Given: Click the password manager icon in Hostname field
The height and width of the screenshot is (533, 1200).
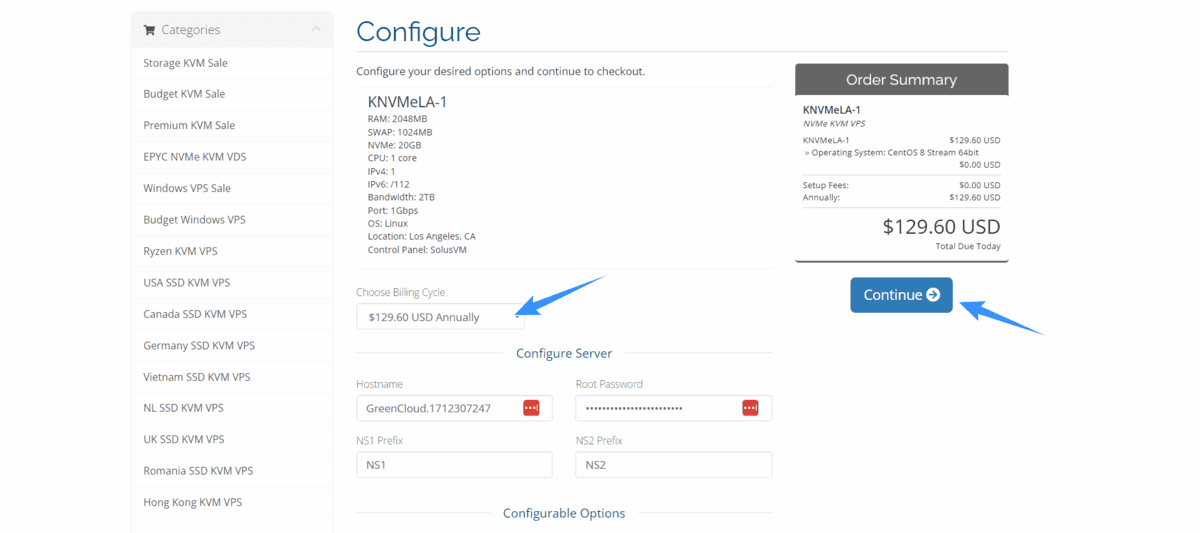Looking at the screenshot, I should point(531,408).
